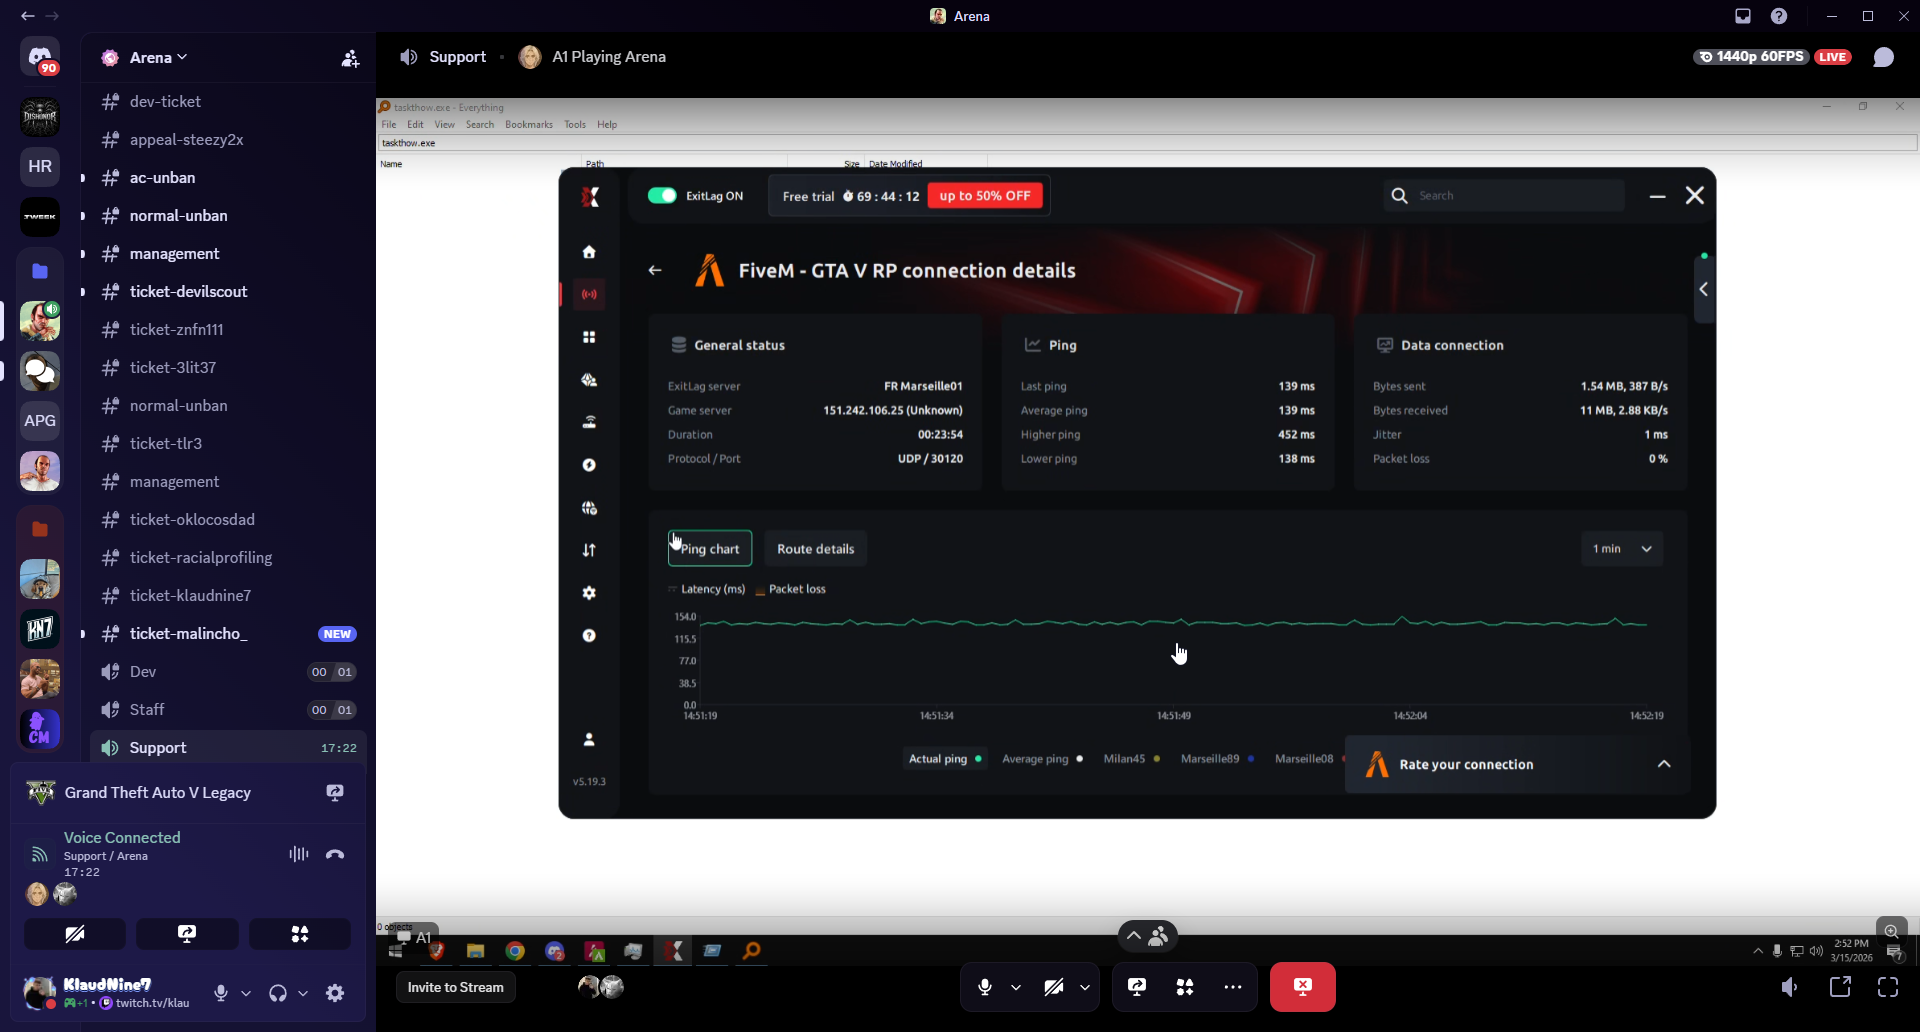Open camera options chevron in control bar
The height and width of the screenshot is (1032, 1920).
click(1085, 987)
